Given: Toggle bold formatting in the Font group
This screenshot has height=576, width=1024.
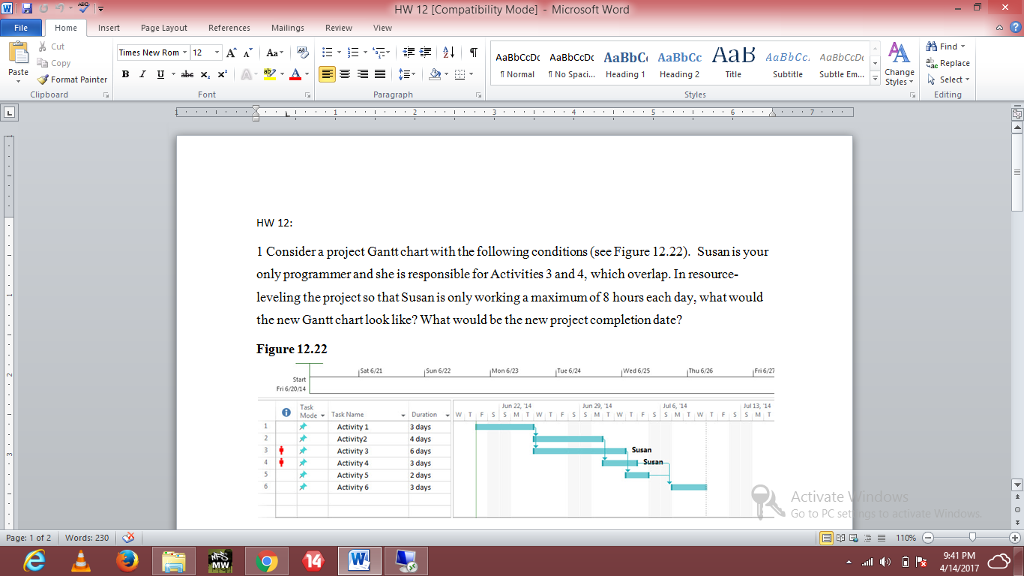Looking at the screenshot, I should (x=125, y=74).
